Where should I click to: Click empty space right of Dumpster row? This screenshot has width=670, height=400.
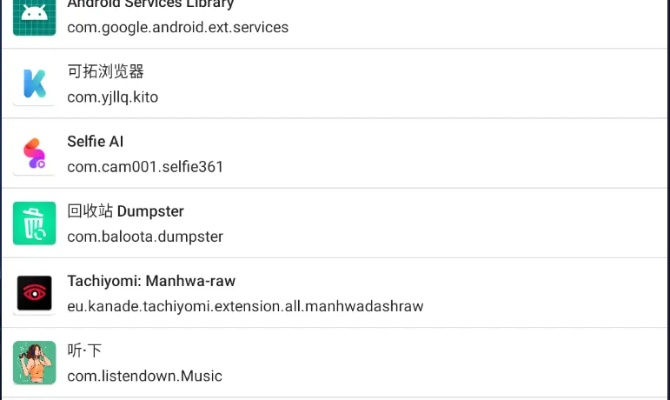coord(500,223)
